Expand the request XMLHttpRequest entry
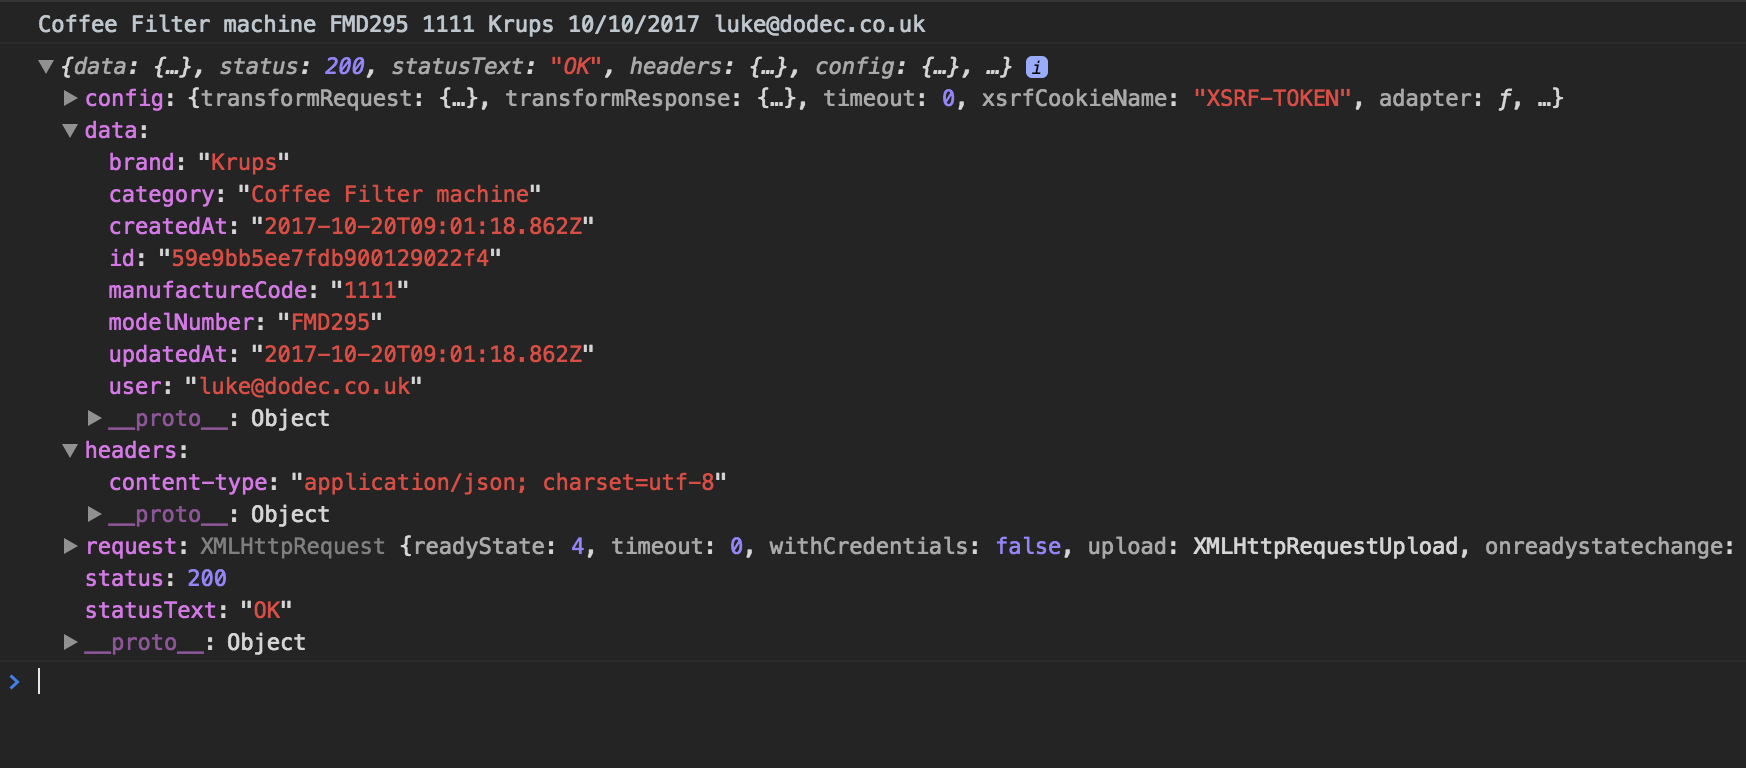This screenshot has width=1746, height=768. tap(70, 546)
